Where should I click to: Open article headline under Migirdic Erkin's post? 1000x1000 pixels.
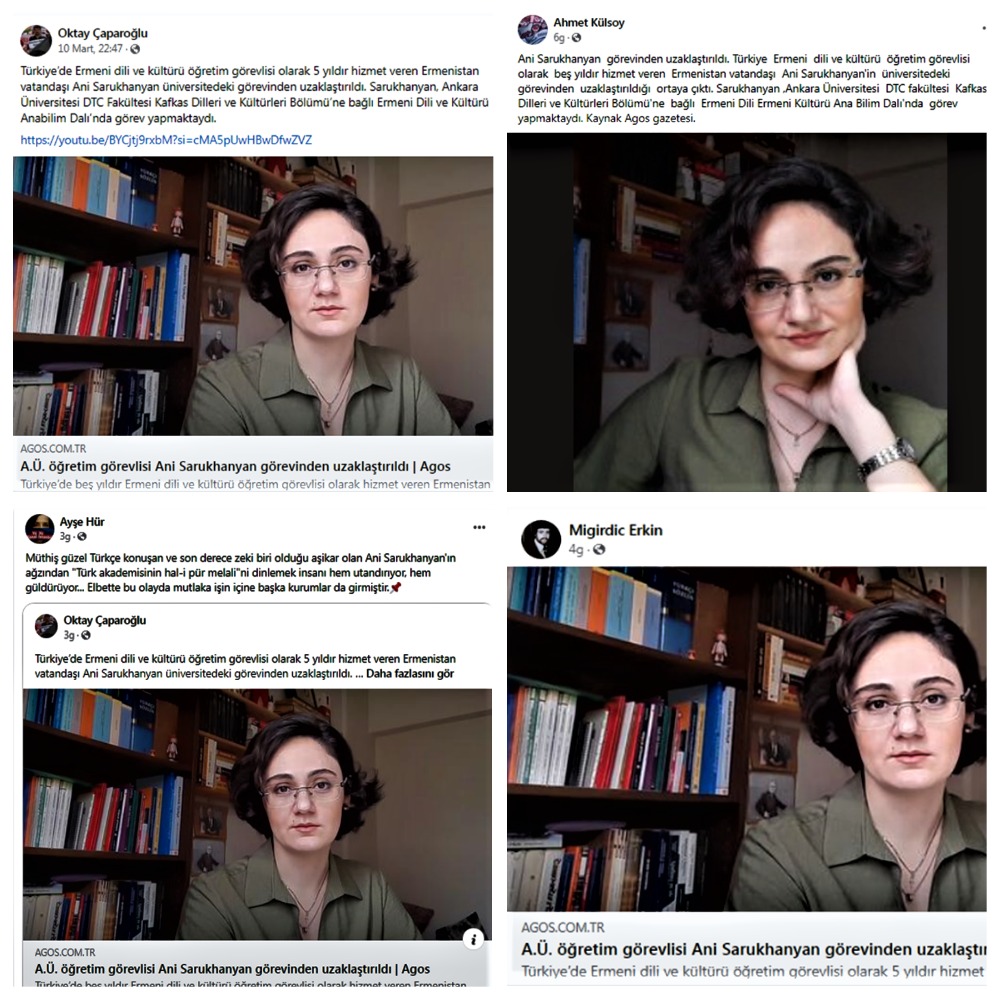[754, 949]
